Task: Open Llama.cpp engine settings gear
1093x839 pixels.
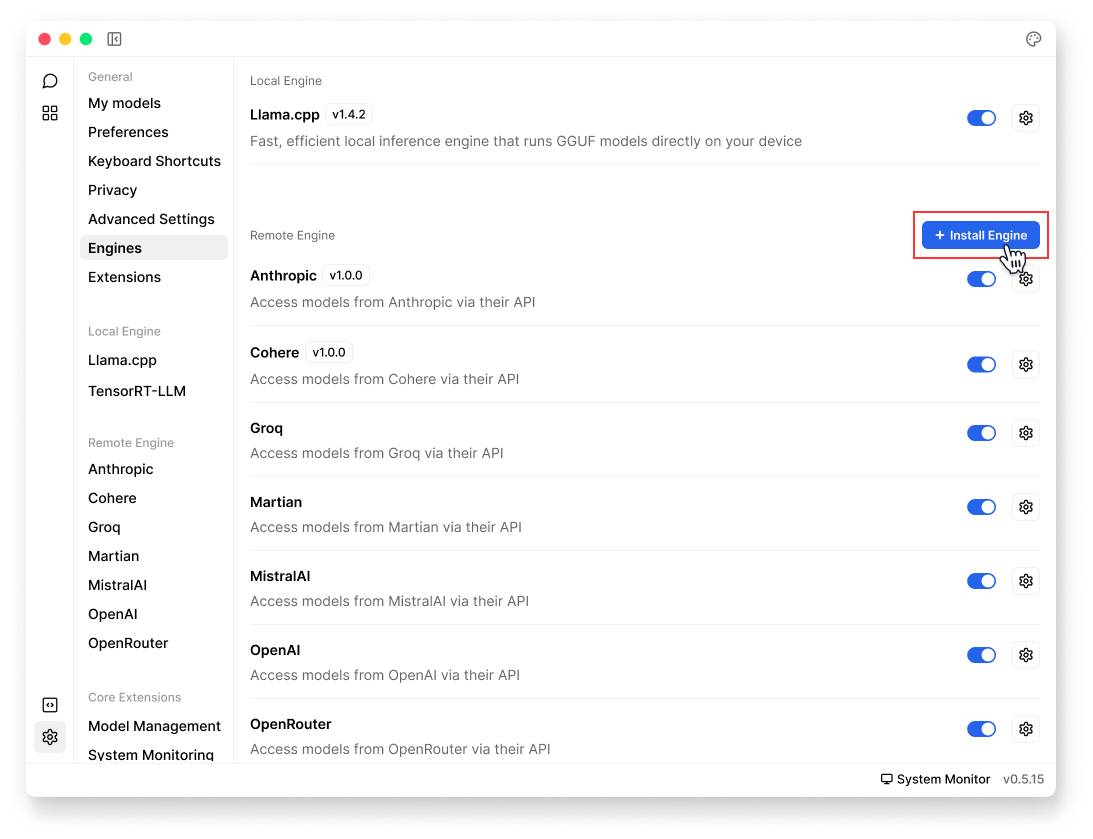Action: pos(1025,118)
